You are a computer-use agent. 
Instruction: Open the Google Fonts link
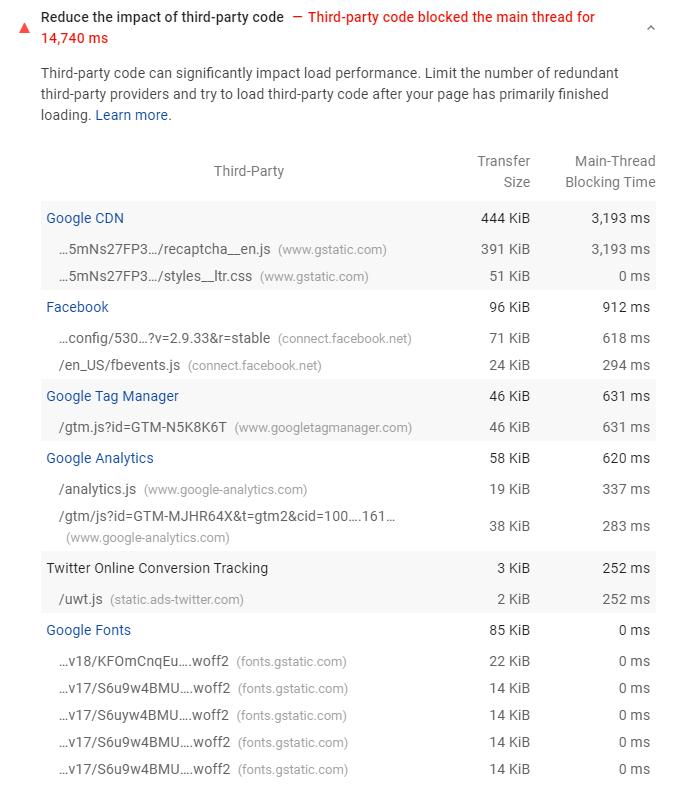(x=88, y=630)
